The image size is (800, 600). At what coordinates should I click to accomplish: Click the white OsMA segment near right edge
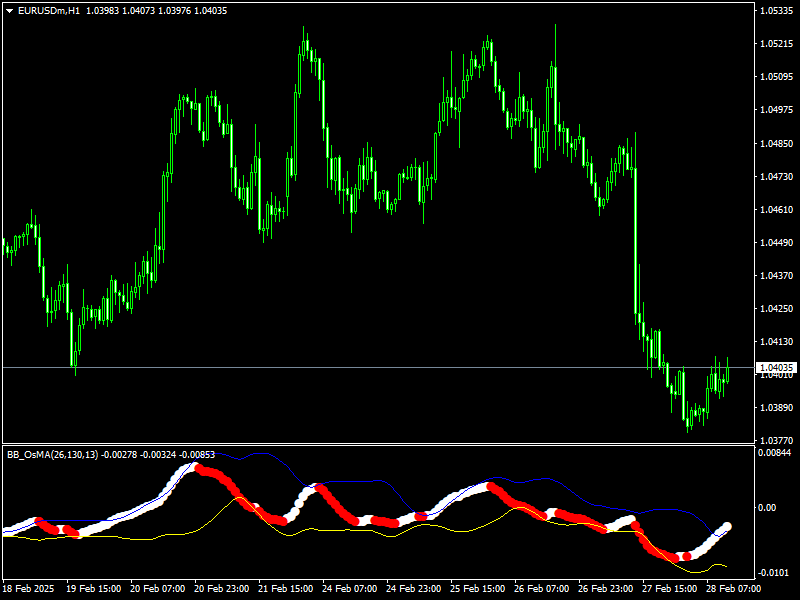(720, 530)
